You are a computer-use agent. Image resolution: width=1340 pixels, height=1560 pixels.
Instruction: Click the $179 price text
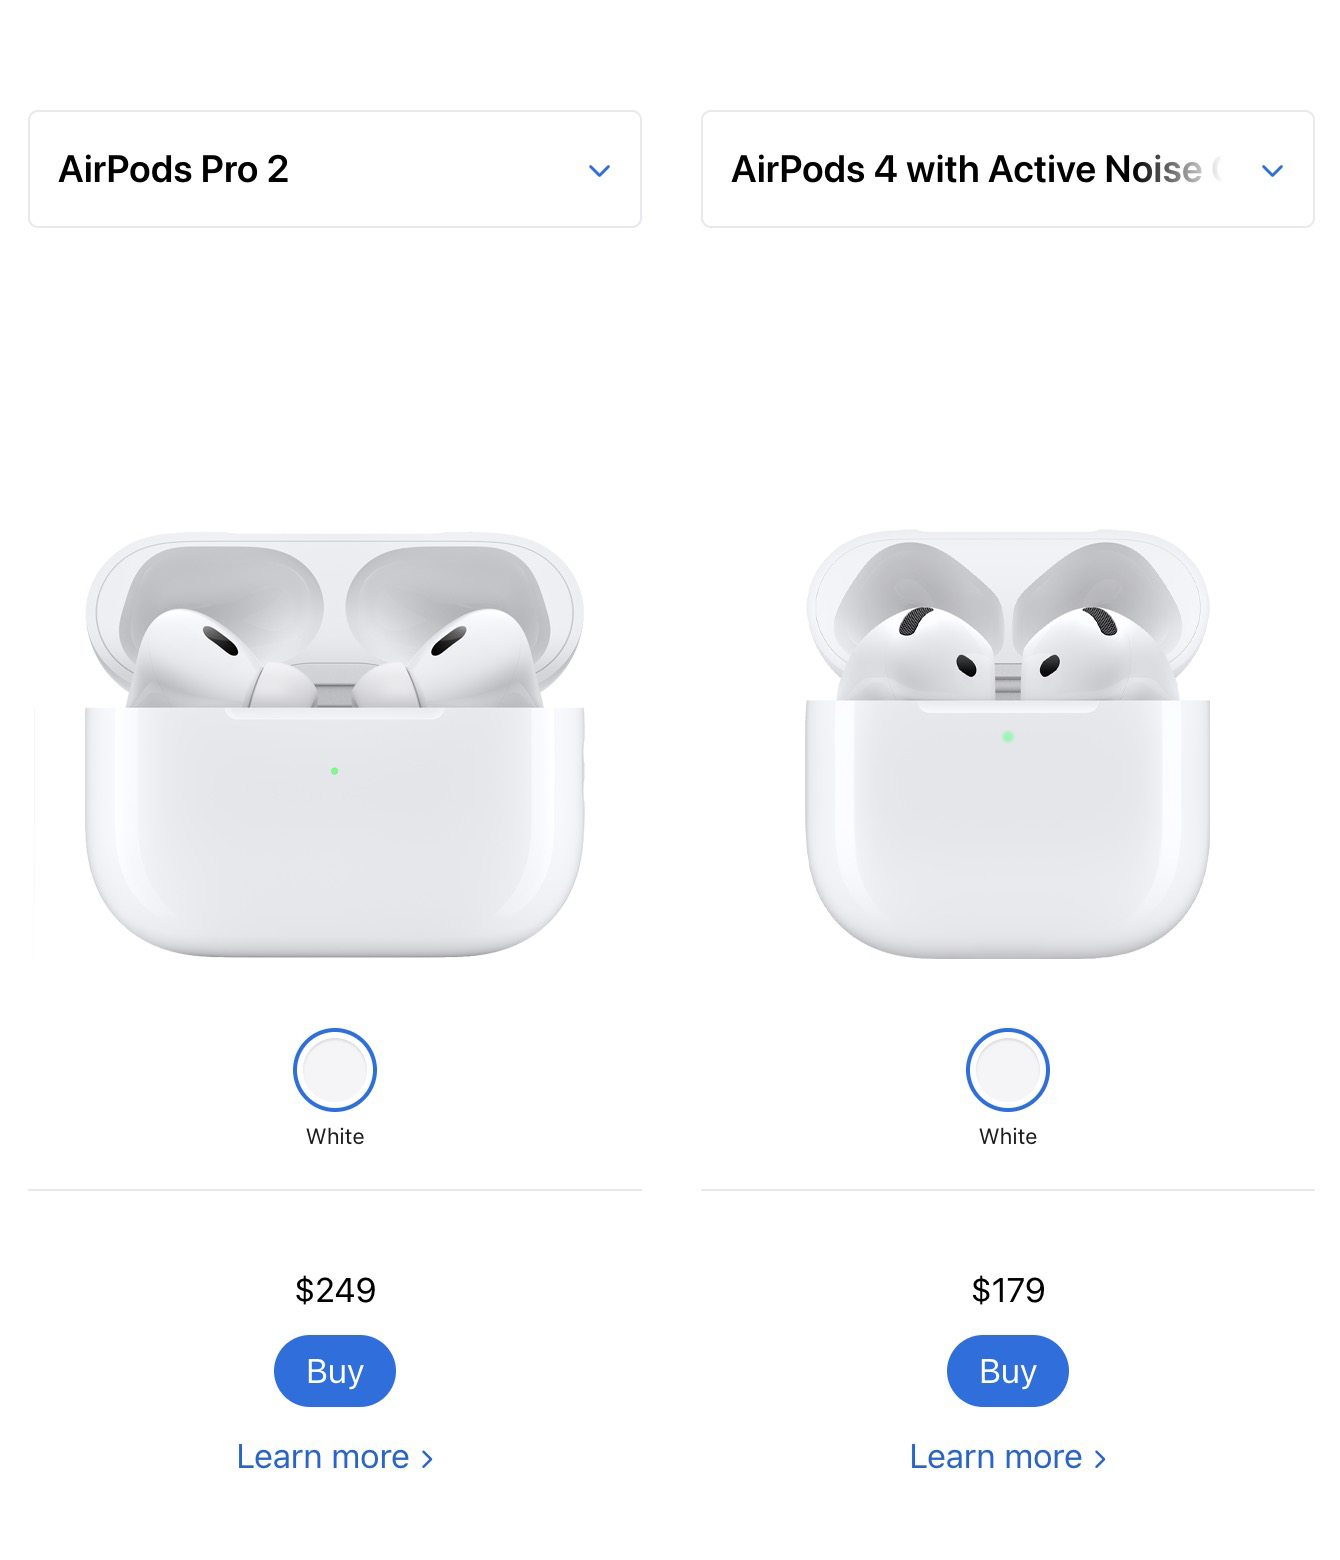click(x=1008, y=1290)
